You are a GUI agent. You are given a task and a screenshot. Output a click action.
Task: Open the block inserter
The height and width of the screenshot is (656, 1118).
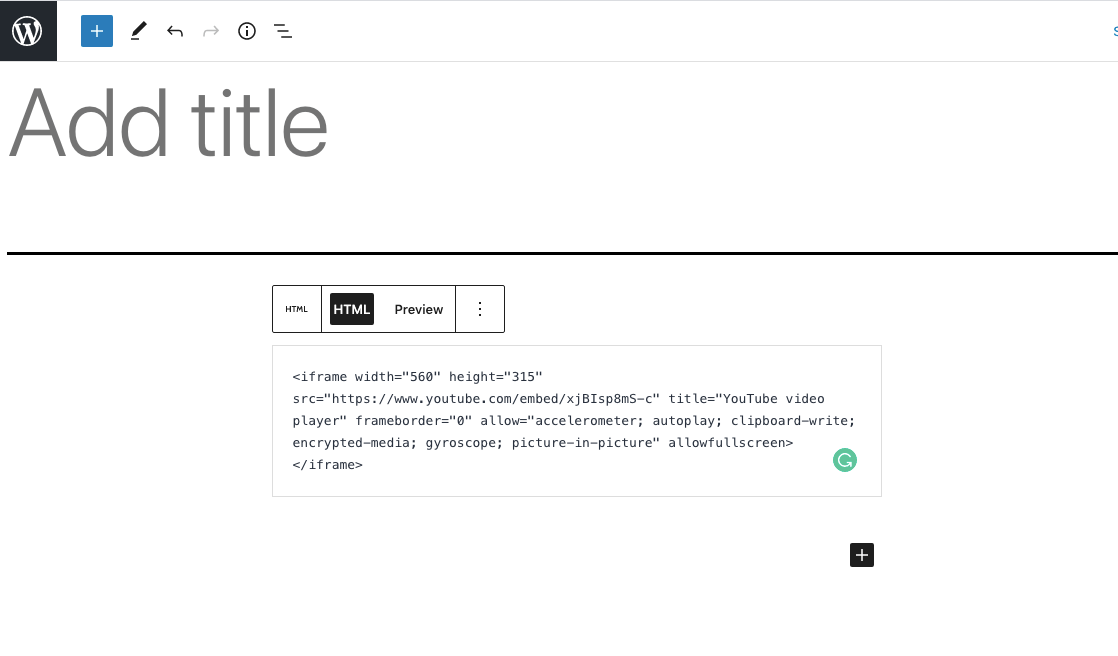[96, 31]
